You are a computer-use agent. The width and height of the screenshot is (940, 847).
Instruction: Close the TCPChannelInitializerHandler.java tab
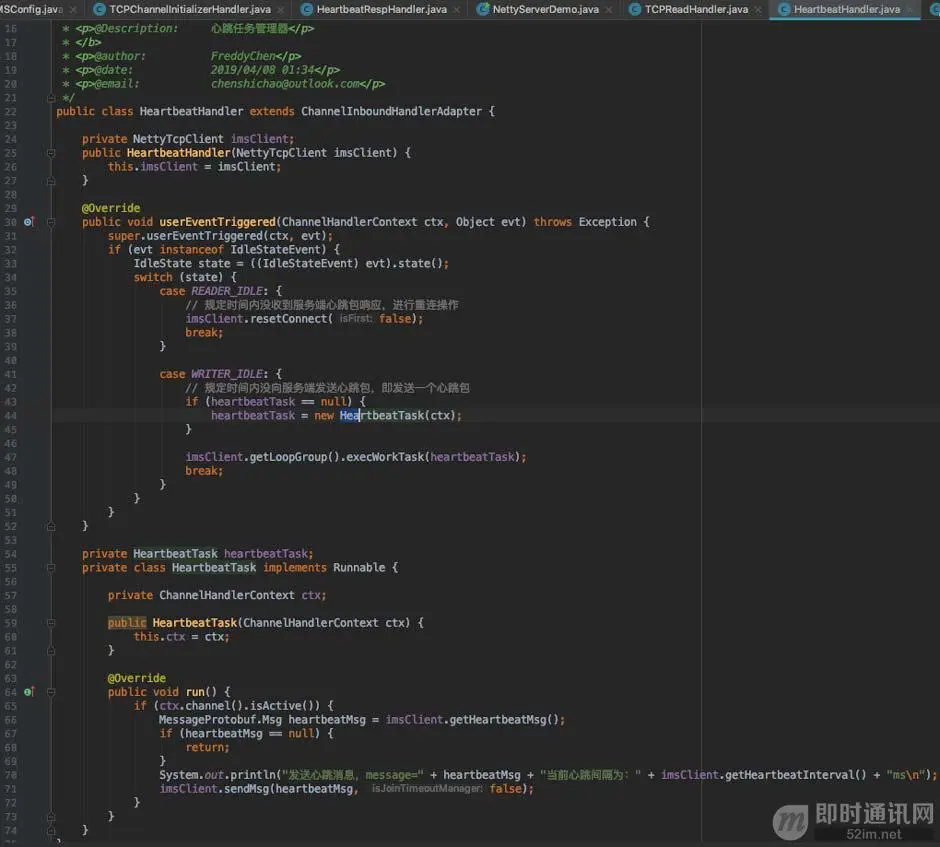pyautogui.click(x=280, y=10)
